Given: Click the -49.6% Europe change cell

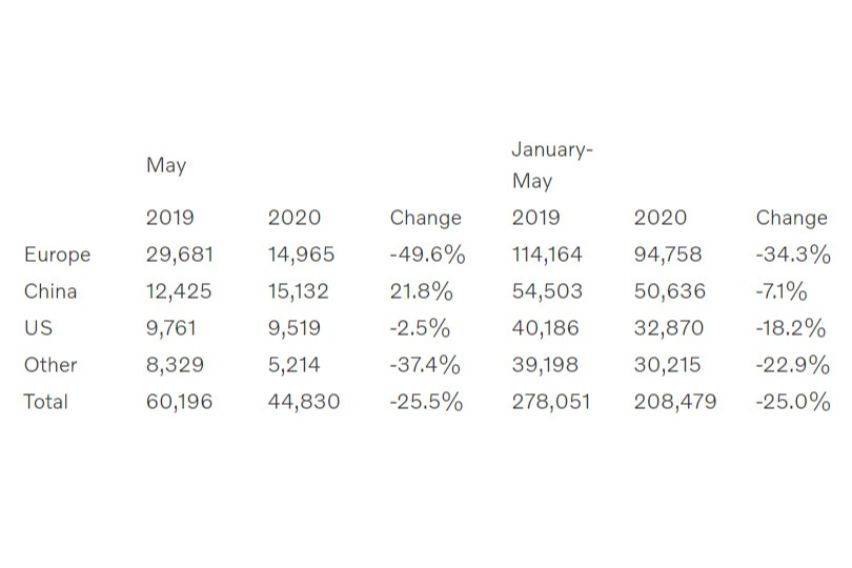Looking at the screenshot, I should (x=428, y=254).
